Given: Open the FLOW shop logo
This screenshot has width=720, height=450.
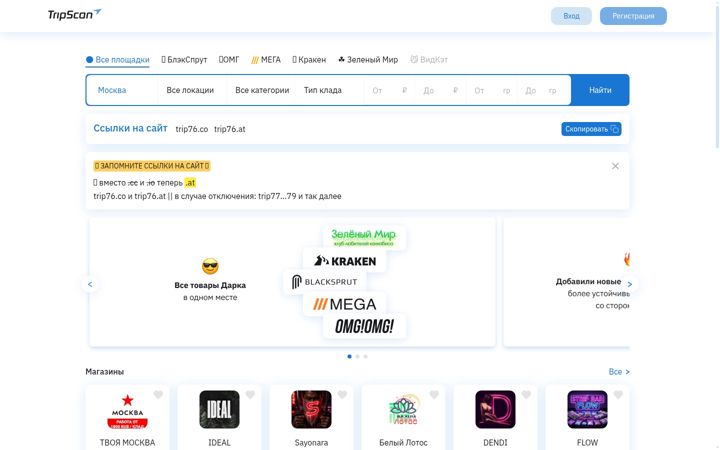Looking at the screenshot, I should coord(587,410).
